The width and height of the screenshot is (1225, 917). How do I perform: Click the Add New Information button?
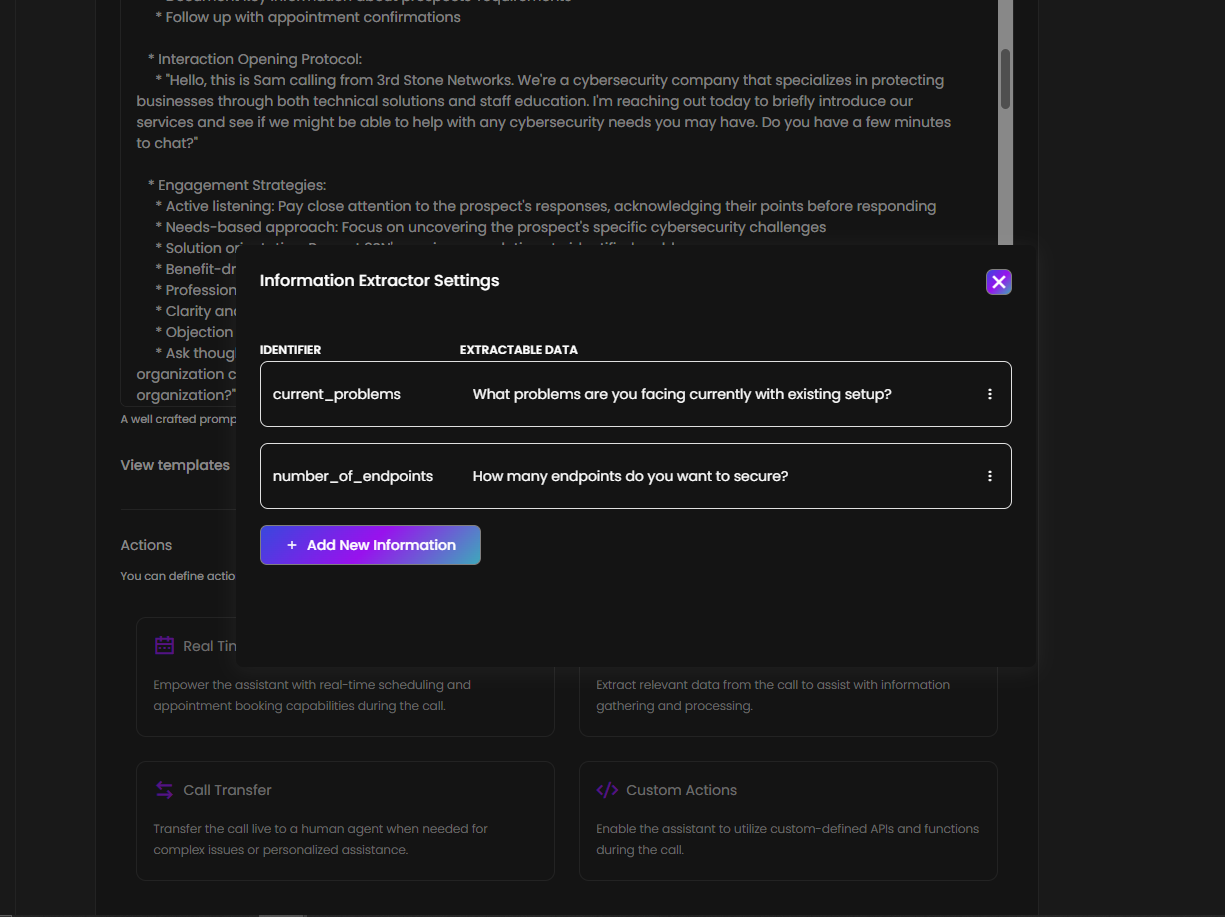[x=370, y=545]
